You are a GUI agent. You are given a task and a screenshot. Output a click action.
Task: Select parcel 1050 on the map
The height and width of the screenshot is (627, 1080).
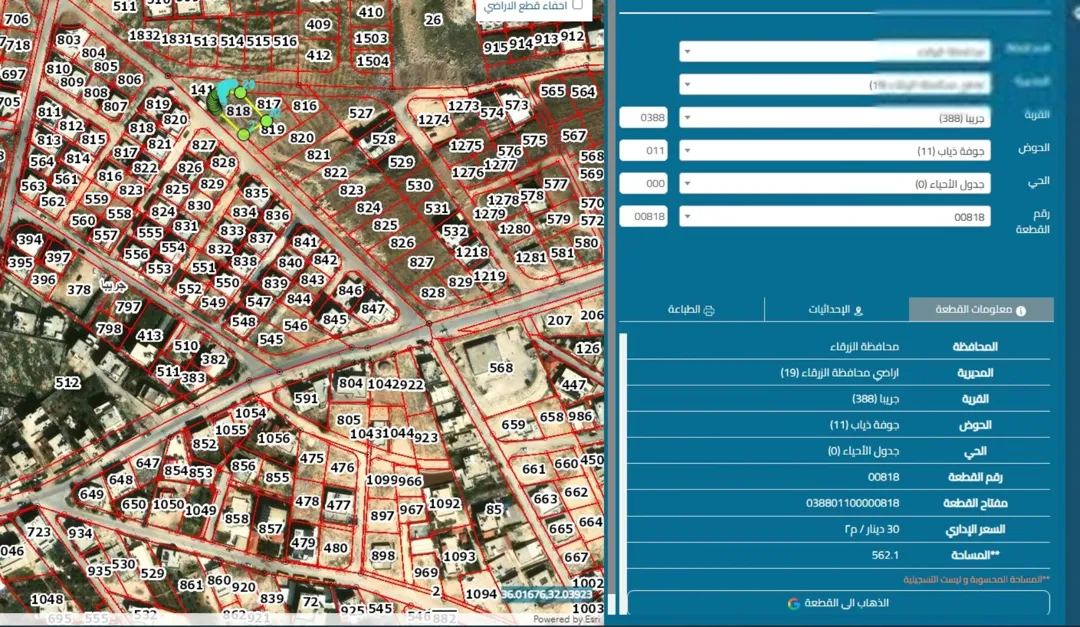coord(168,504)
